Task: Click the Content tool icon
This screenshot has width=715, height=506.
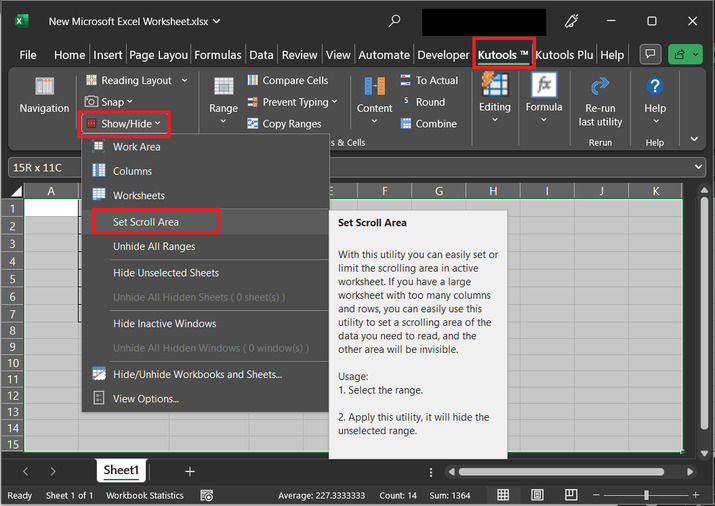Action: pos(374,87)
